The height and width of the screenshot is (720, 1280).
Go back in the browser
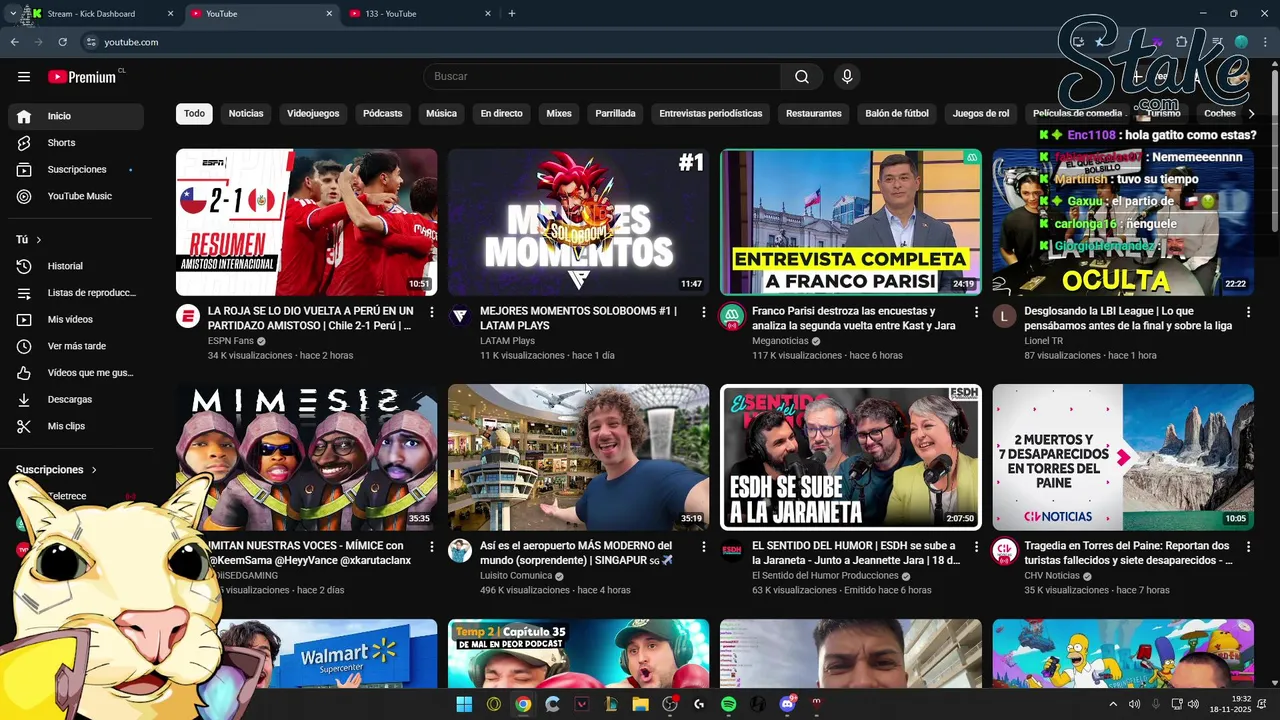pyautogui.click(x=14, y=42)
